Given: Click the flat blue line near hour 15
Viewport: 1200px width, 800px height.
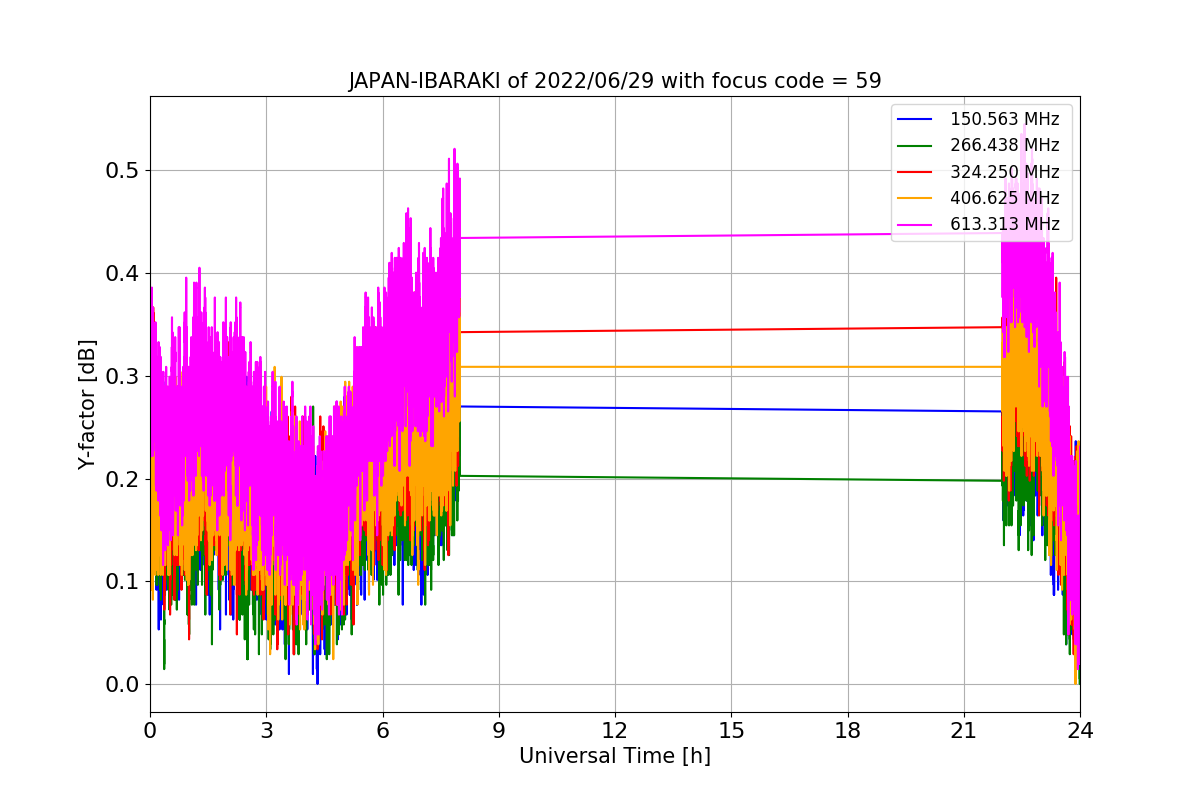Looking at the screenshot, I should click(x=731, y=408).
